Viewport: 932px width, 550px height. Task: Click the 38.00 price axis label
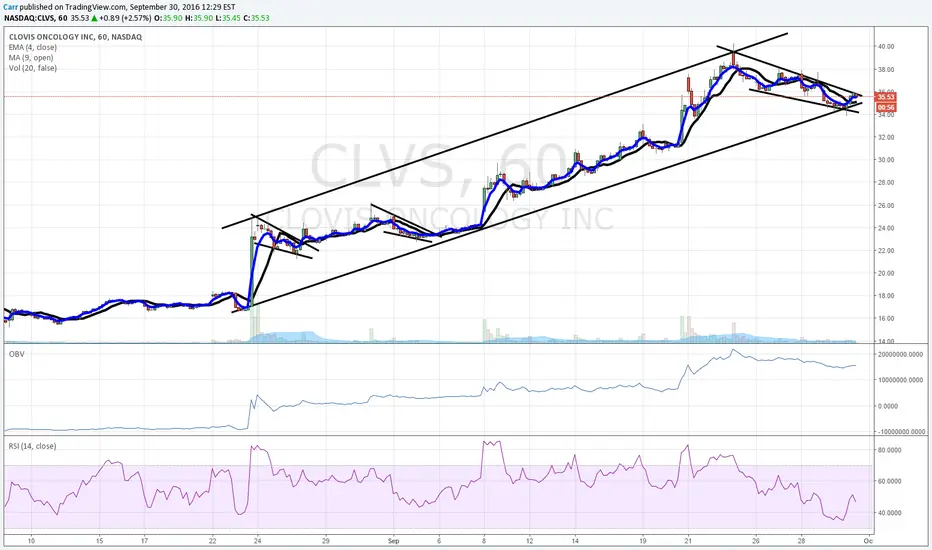click(886, 69)
